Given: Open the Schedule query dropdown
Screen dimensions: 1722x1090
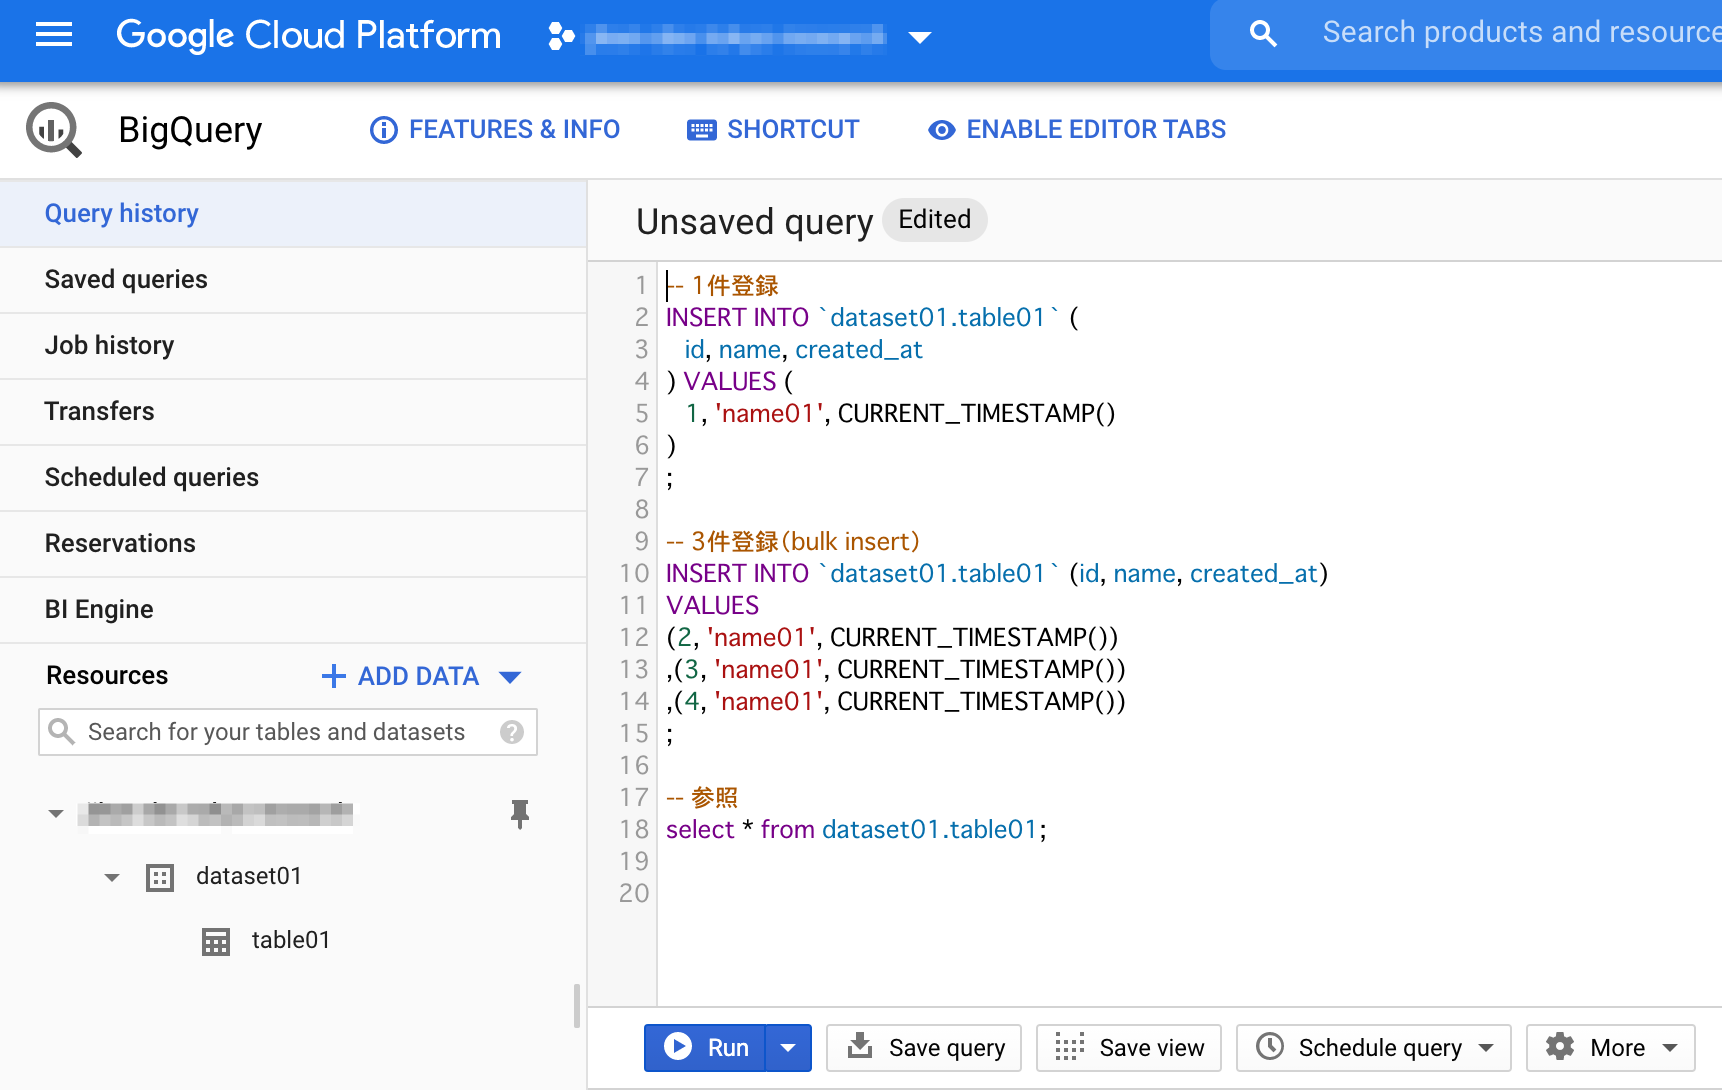Looking at the screenshot, I should point(1374,1048).
